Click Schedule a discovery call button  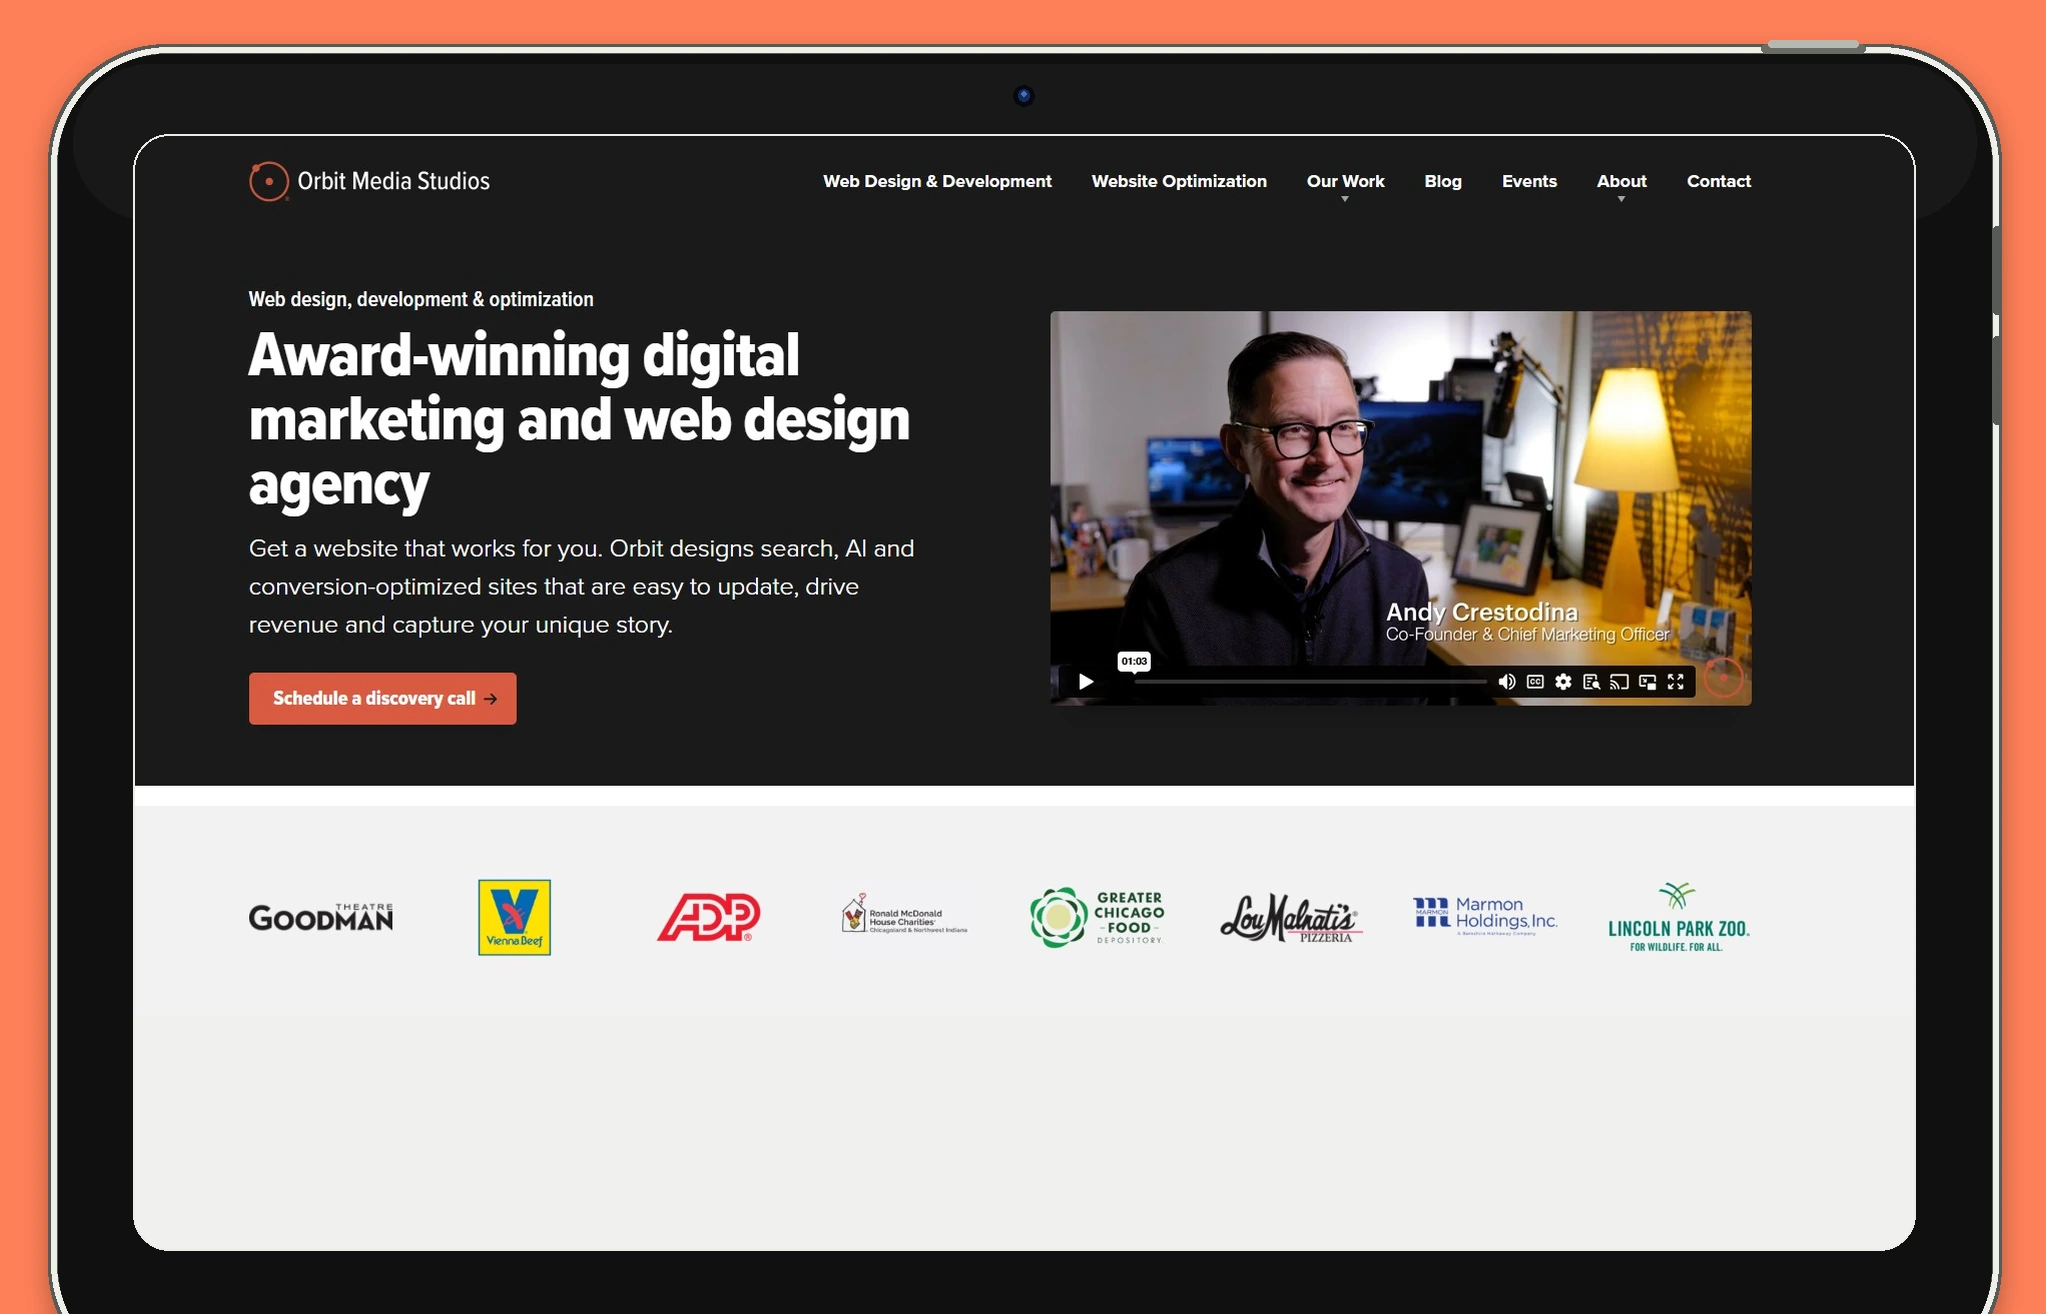[x=382, y=698]
